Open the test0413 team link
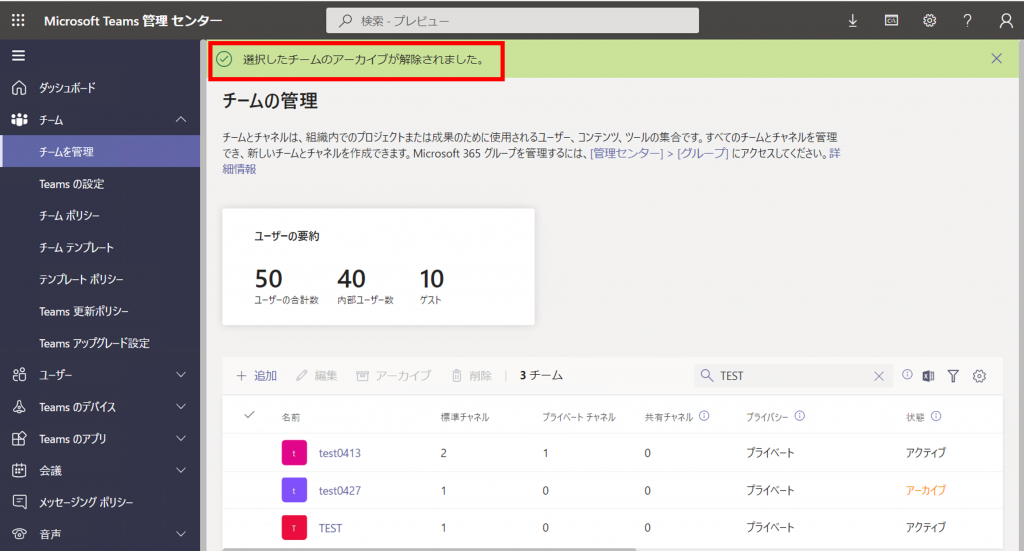1024x551 pixels. coord(339,453)
